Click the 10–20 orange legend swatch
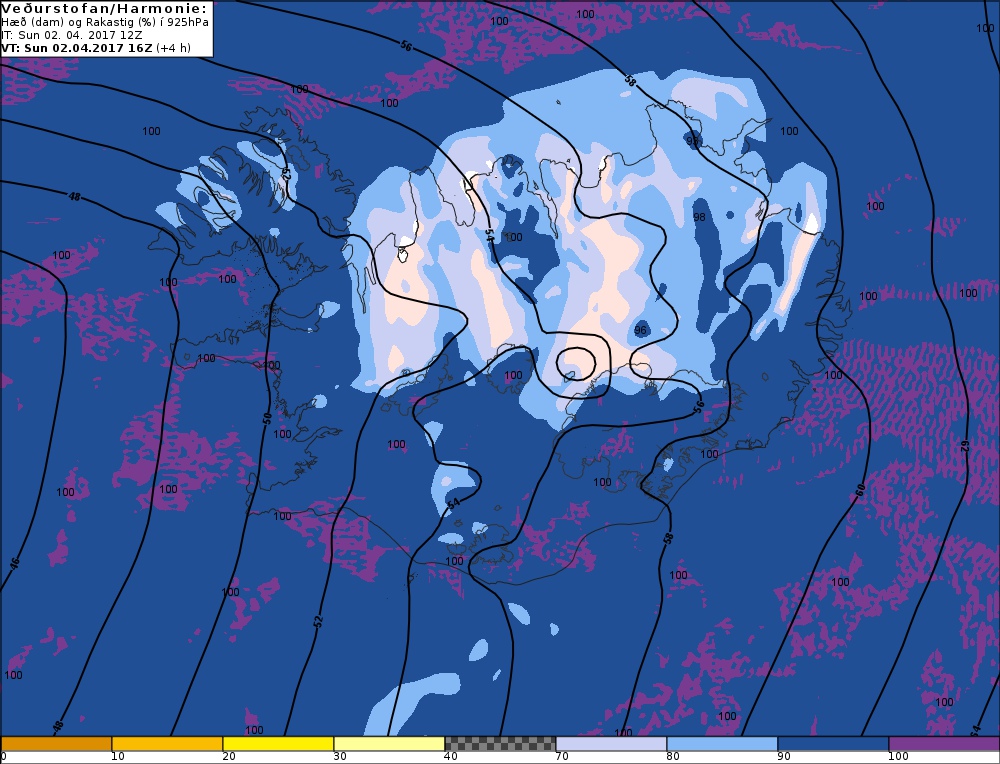1000x764 pixels. point(167,744)
